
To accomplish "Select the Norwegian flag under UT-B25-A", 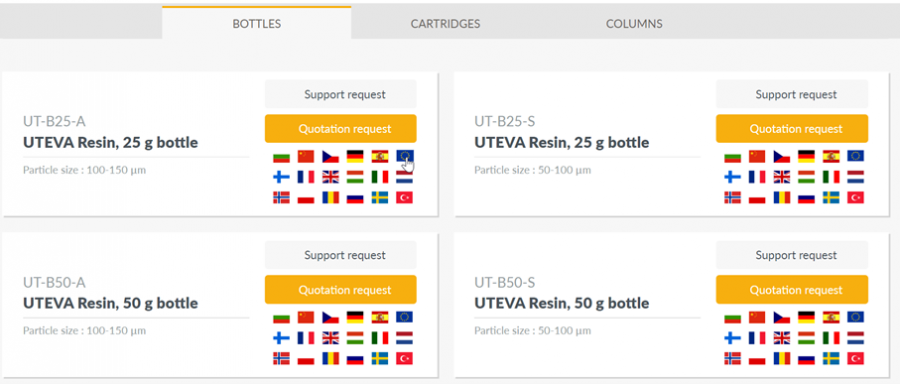I will coord(281,198).
